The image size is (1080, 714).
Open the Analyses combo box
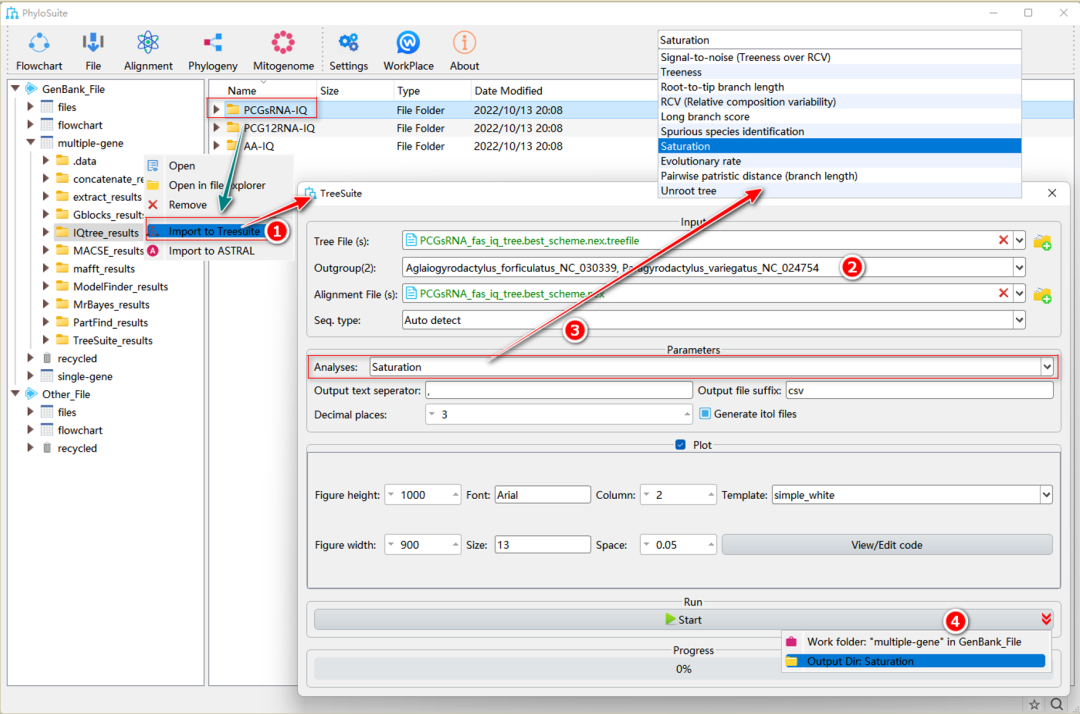712,367
